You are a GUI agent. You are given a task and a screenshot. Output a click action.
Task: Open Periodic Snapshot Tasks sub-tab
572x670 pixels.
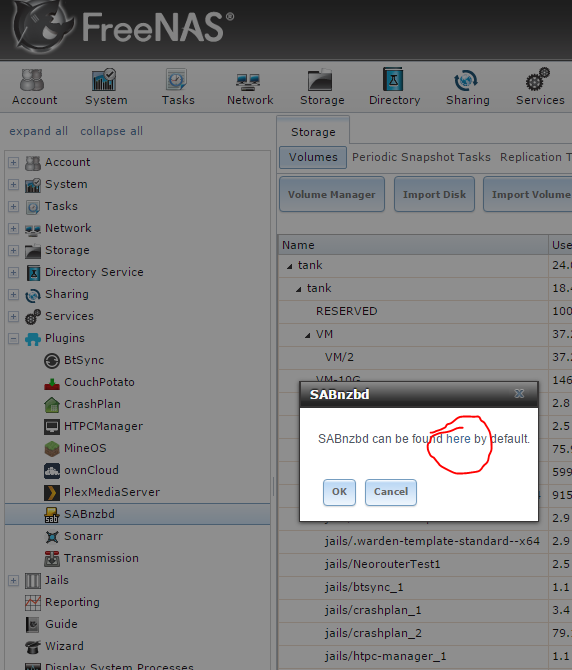[421, 157]
